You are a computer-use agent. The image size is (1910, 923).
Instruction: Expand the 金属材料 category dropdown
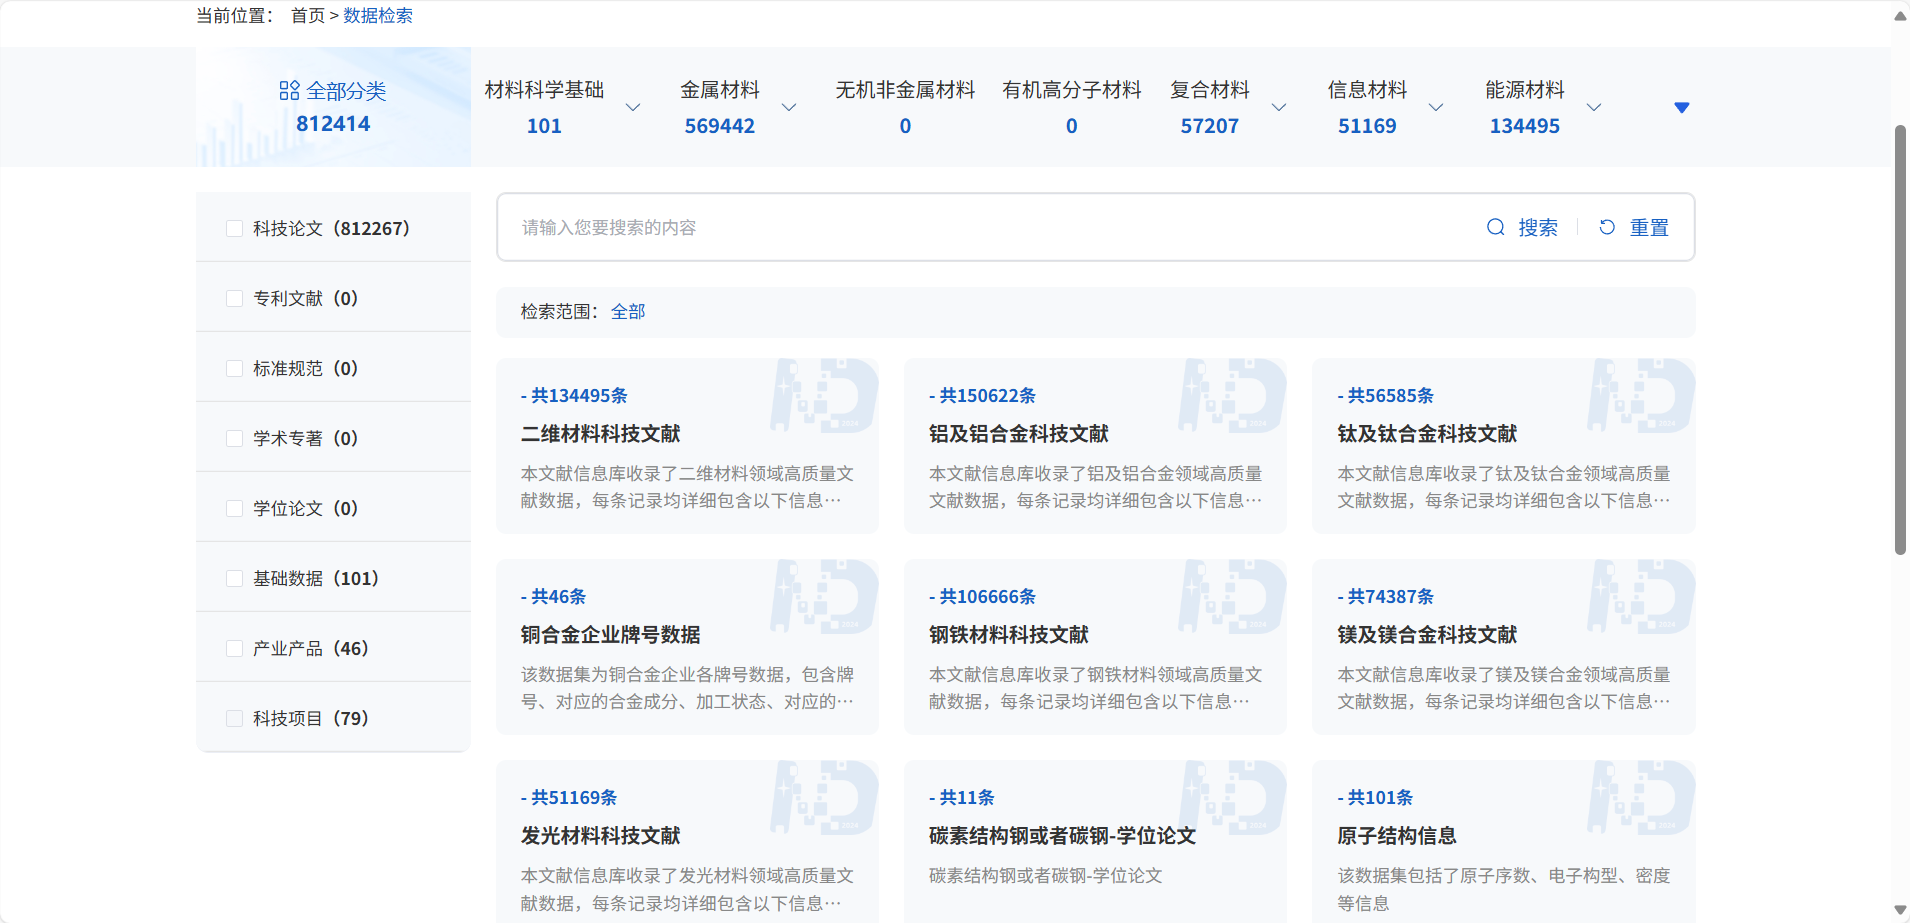click(x=789, y=107)
